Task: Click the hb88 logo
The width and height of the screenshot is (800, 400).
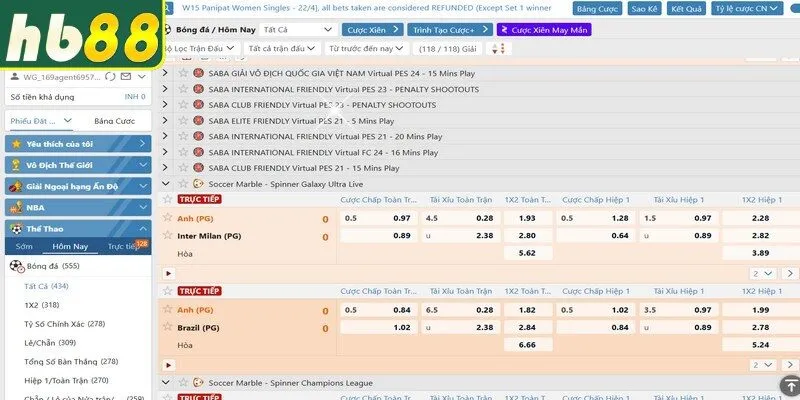Action: (x=82, y=35)
